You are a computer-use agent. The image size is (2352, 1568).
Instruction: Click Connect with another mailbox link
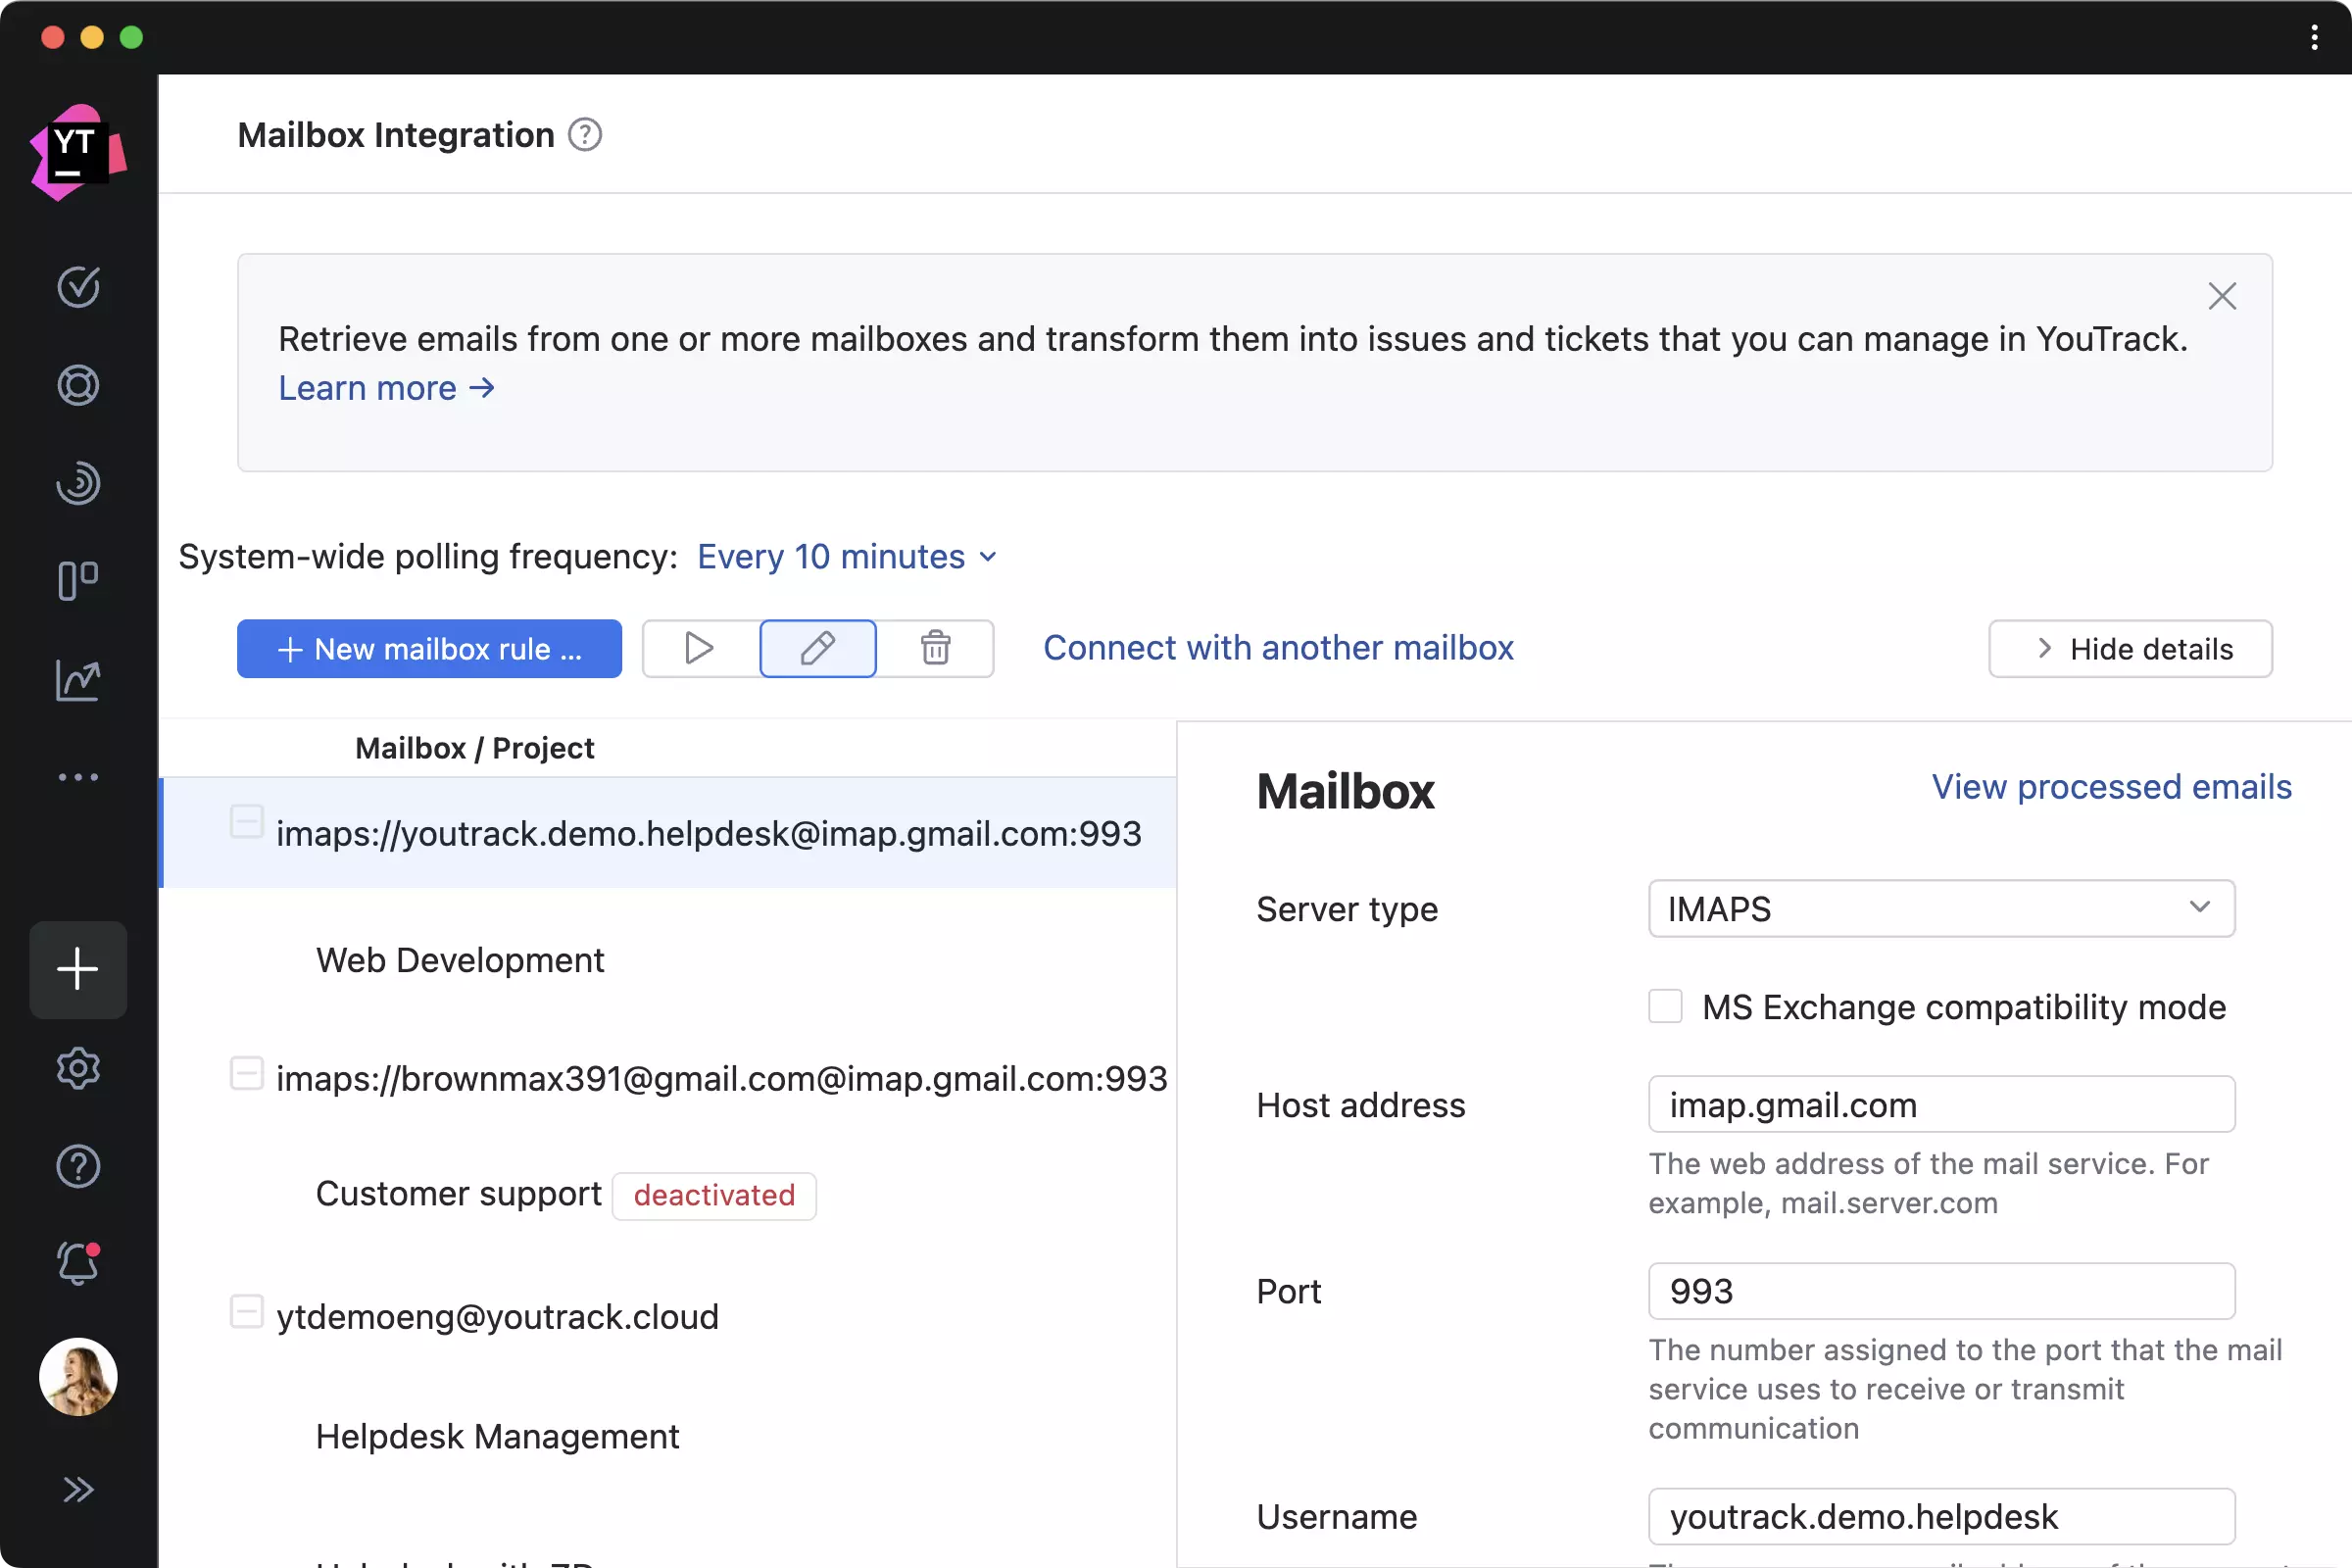point(1278,648)
